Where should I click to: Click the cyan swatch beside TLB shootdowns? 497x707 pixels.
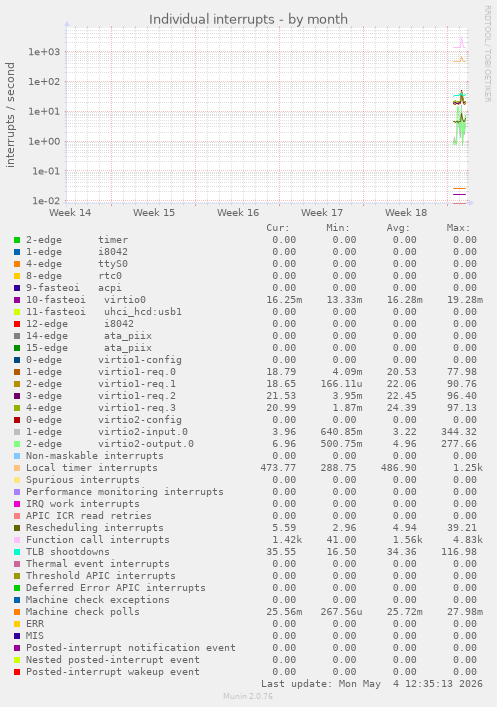17,552
